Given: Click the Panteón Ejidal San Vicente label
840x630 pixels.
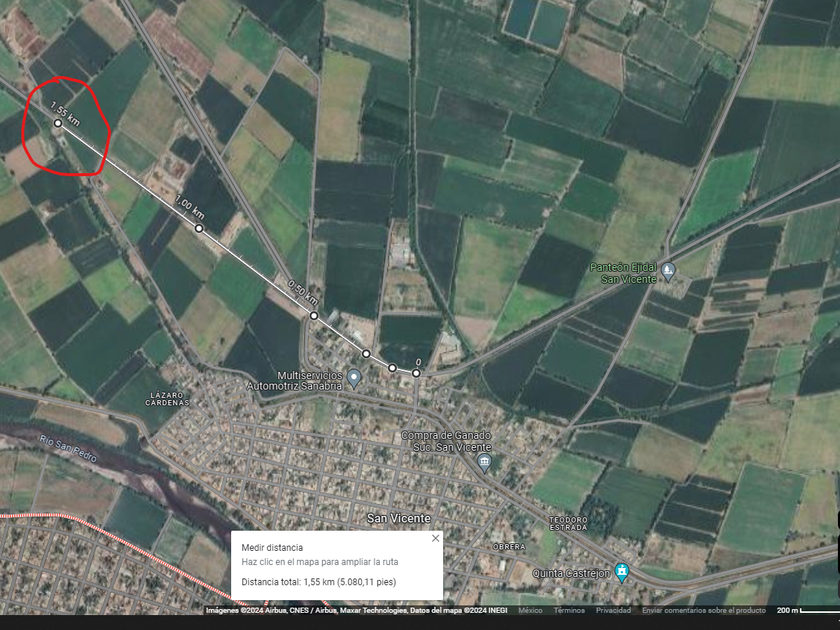Looking at the screenshot, I should (x=623, y=273).
